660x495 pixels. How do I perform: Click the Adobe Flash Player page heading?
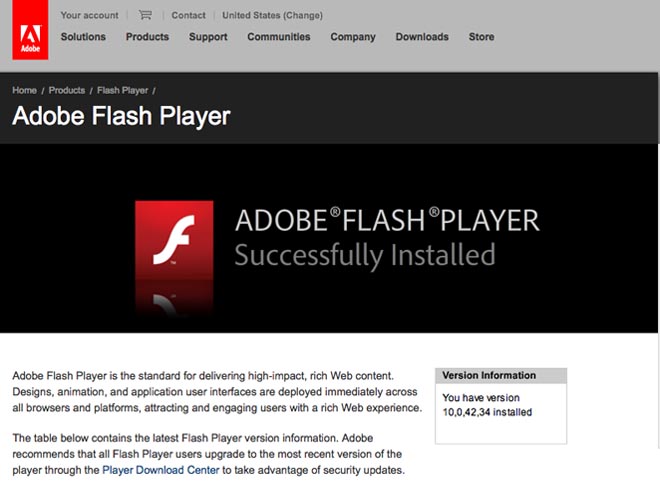(x=121, y=116)
